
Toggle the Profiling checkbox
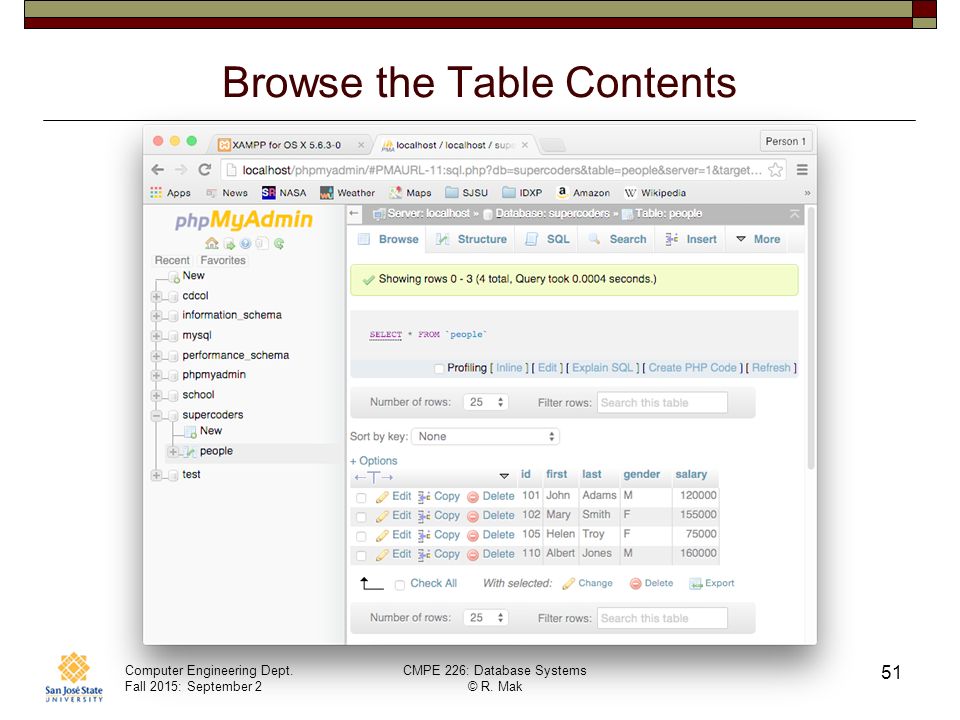[x=438, y=368]
